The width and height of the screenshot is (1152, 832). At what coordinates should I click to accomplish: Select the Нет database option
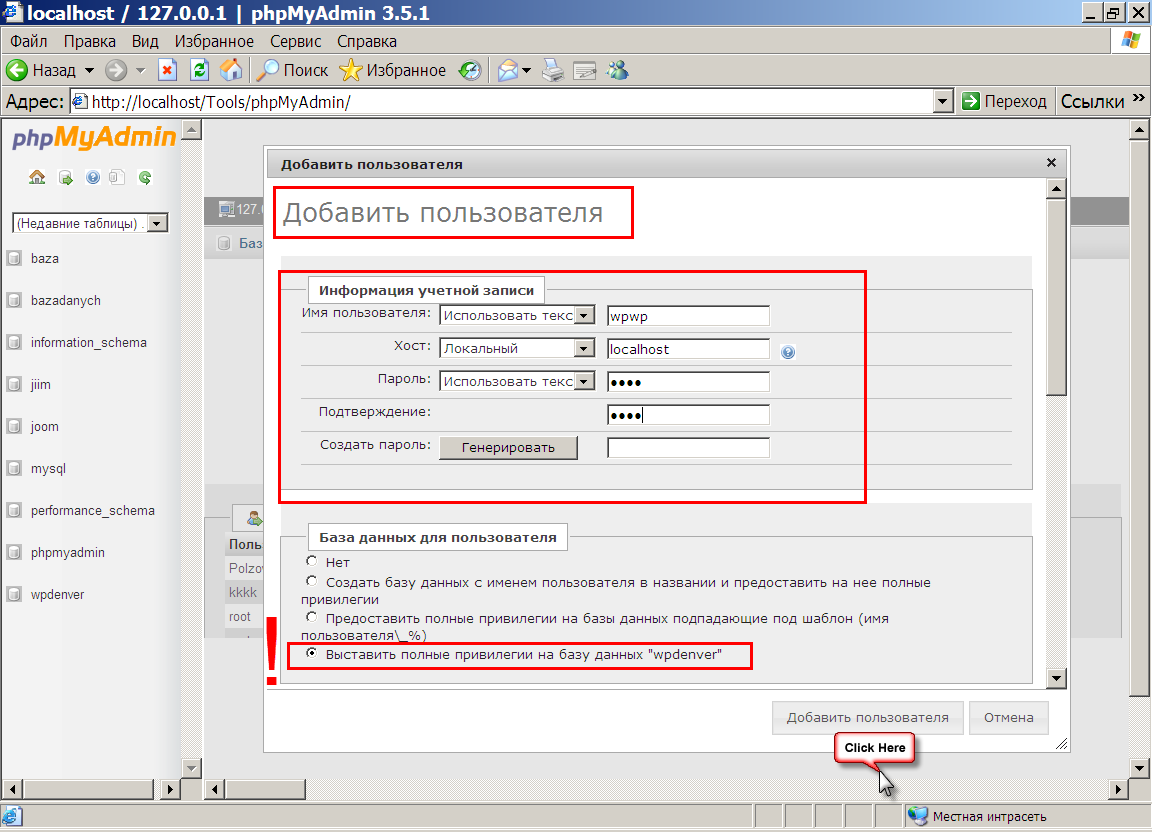pyautogui.click(x=312, y=561)
